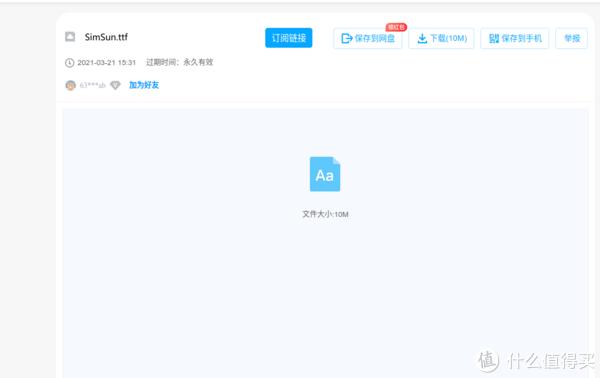
Task: Click the QR code icon for 保存到手机
Action: point(494,38)
